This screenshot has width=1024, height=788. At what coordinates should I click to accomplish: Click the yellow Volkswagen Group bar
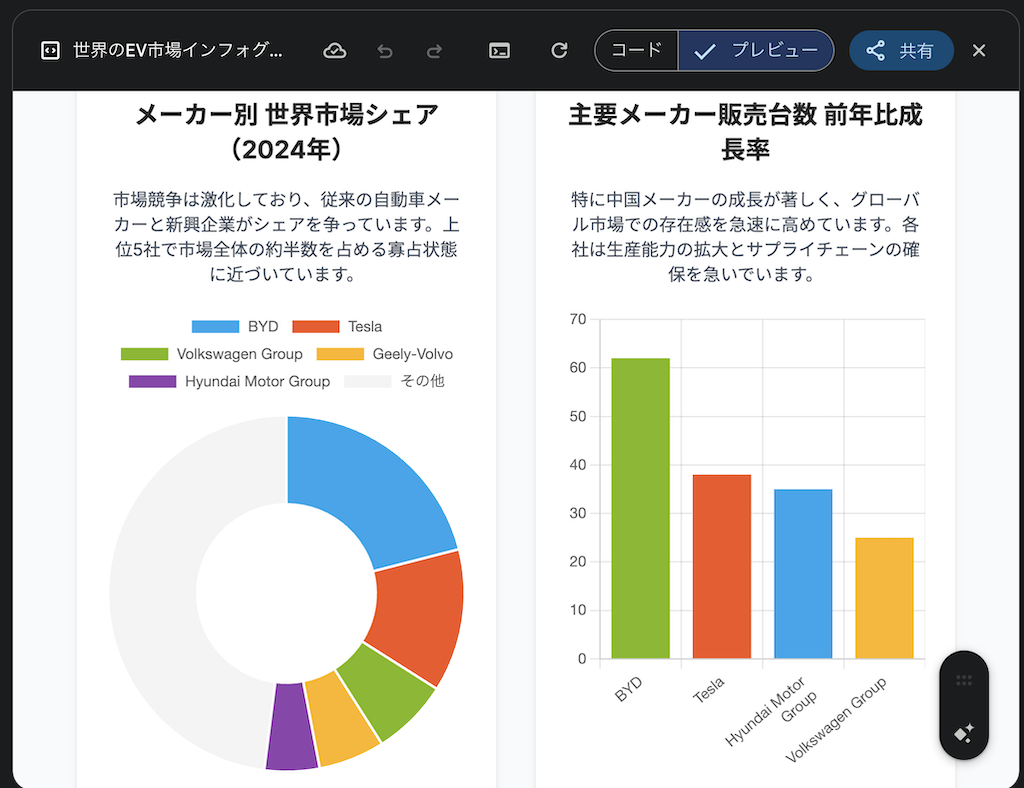coord(884,597)
